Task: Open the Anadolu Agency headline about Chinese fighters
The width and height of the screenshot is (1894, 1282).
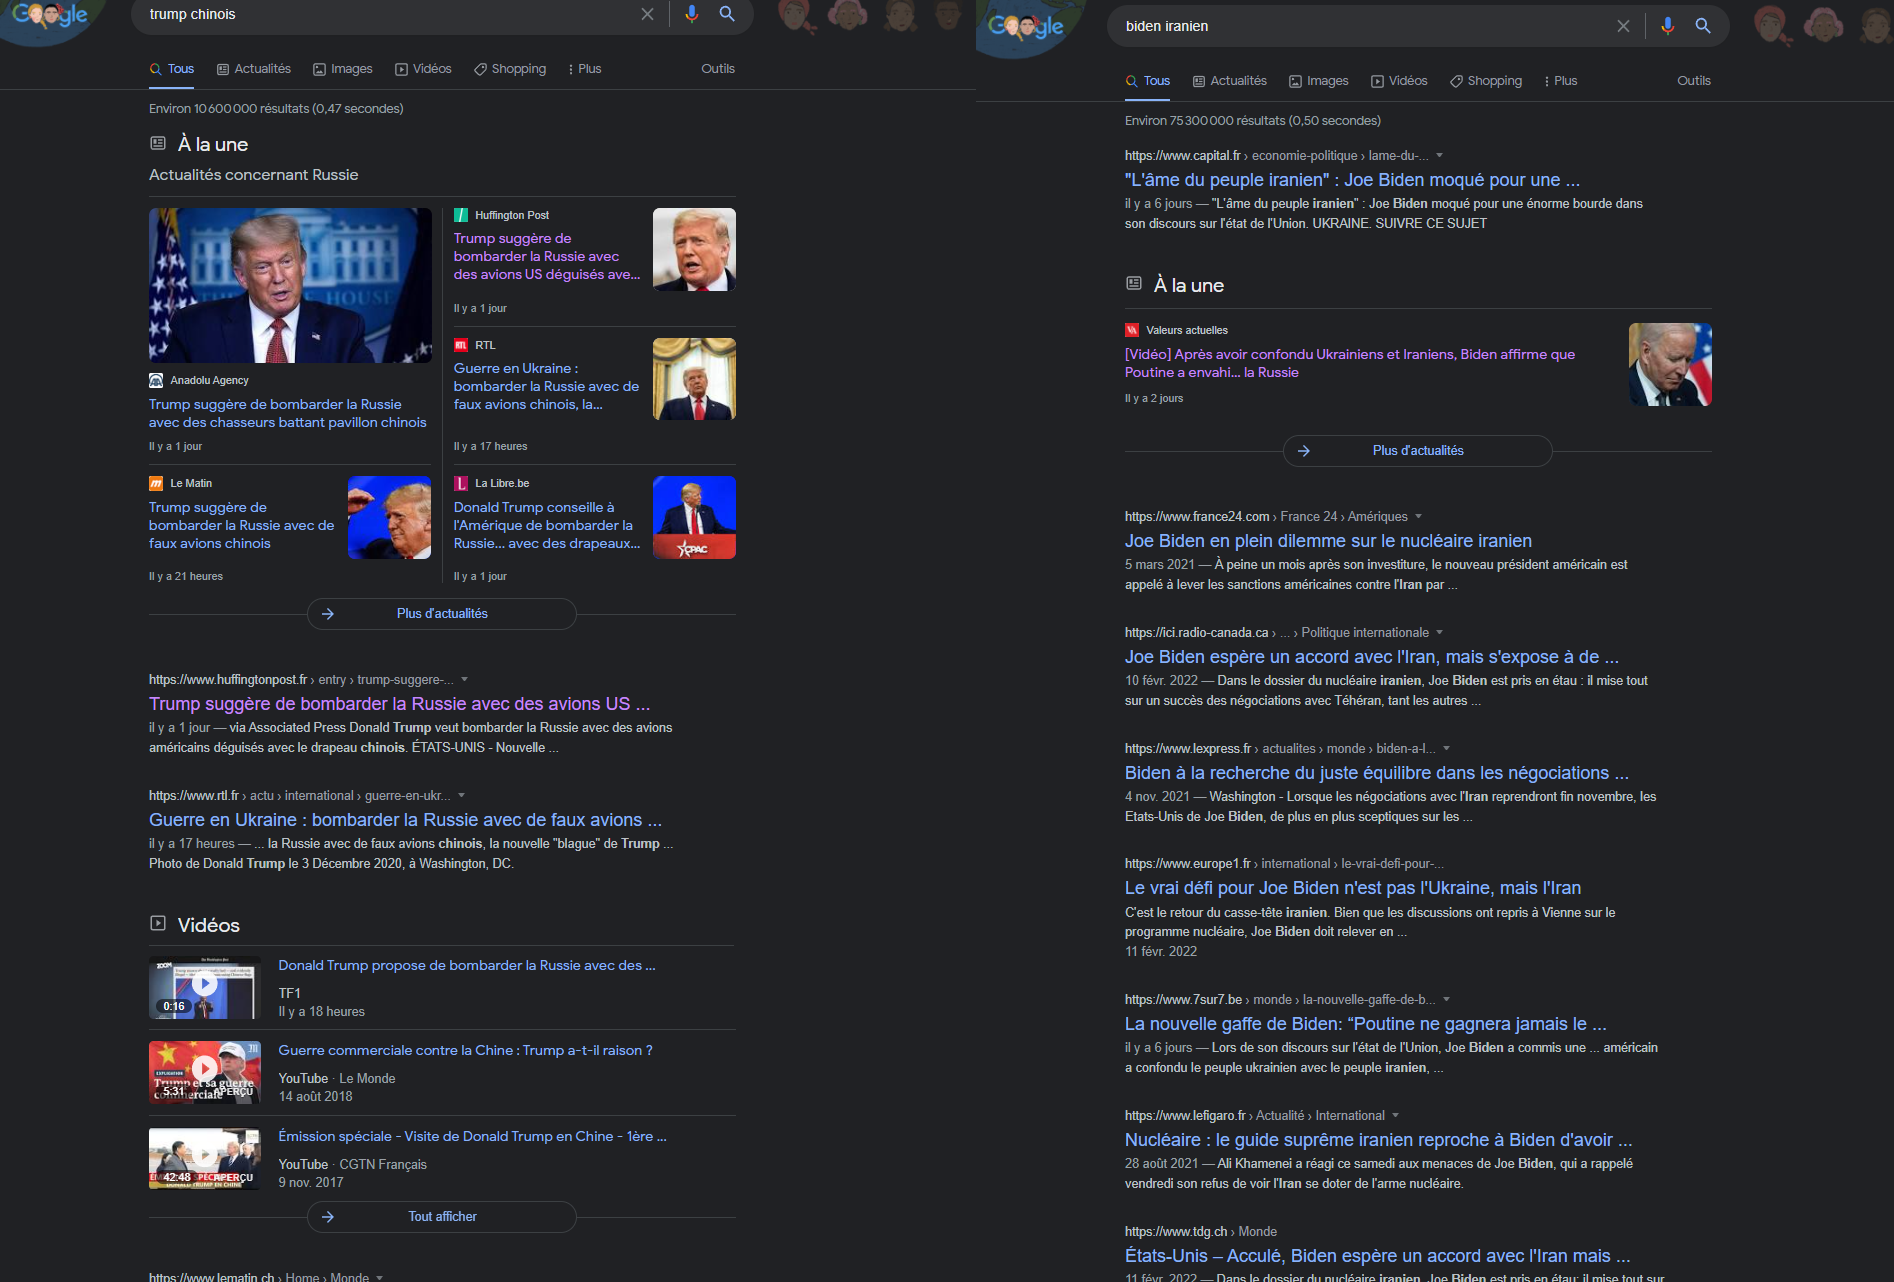Action: pyautogui.click(x=288, y=414)
